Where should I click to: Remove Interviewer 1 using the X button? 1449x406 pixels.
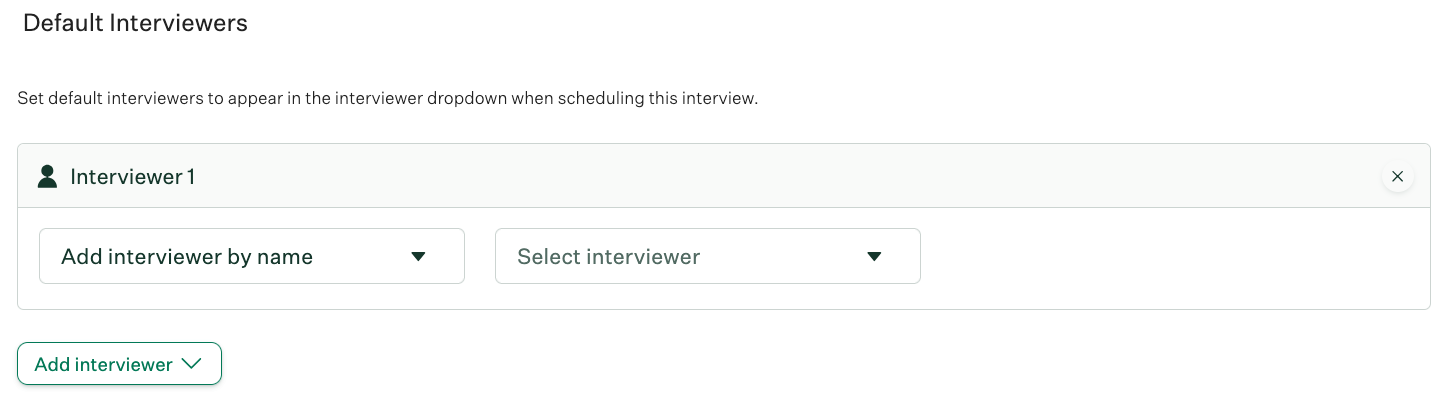(x=1397, y=177)
